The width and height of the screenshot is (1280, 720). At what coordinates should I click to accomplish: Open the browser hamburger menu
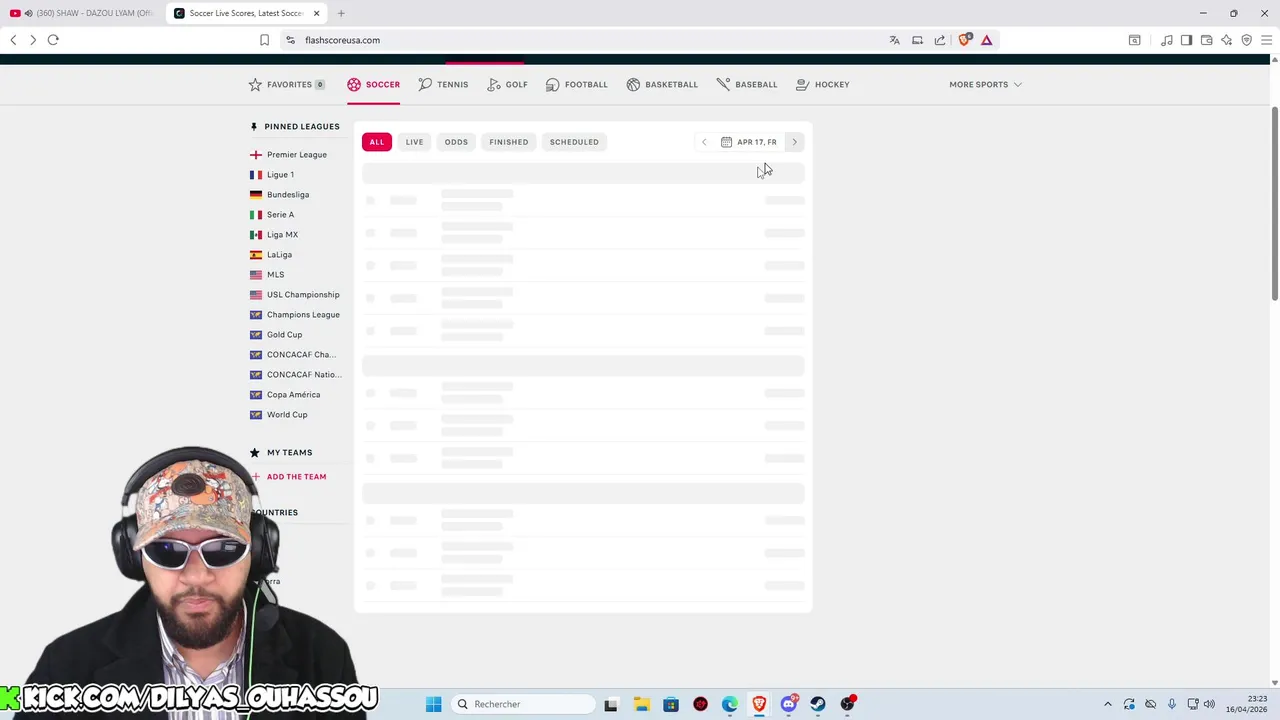point(1266,40)
